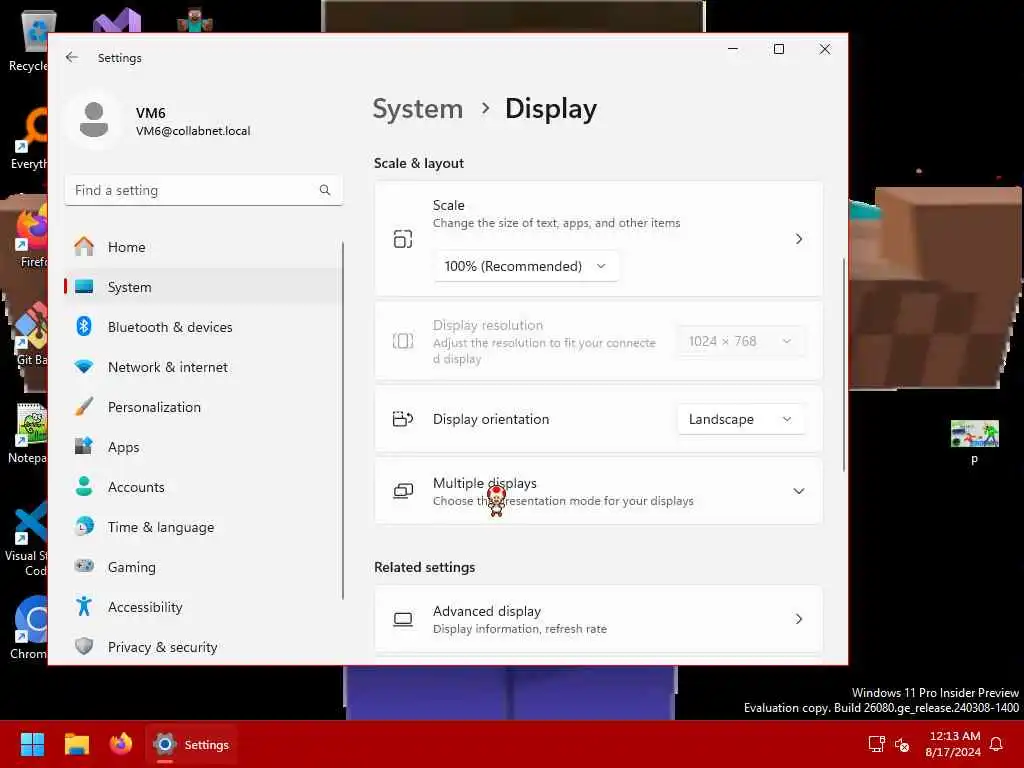Click the network tray icon
The height and width of the screenshot is (768, 1024).
point(876,744)
